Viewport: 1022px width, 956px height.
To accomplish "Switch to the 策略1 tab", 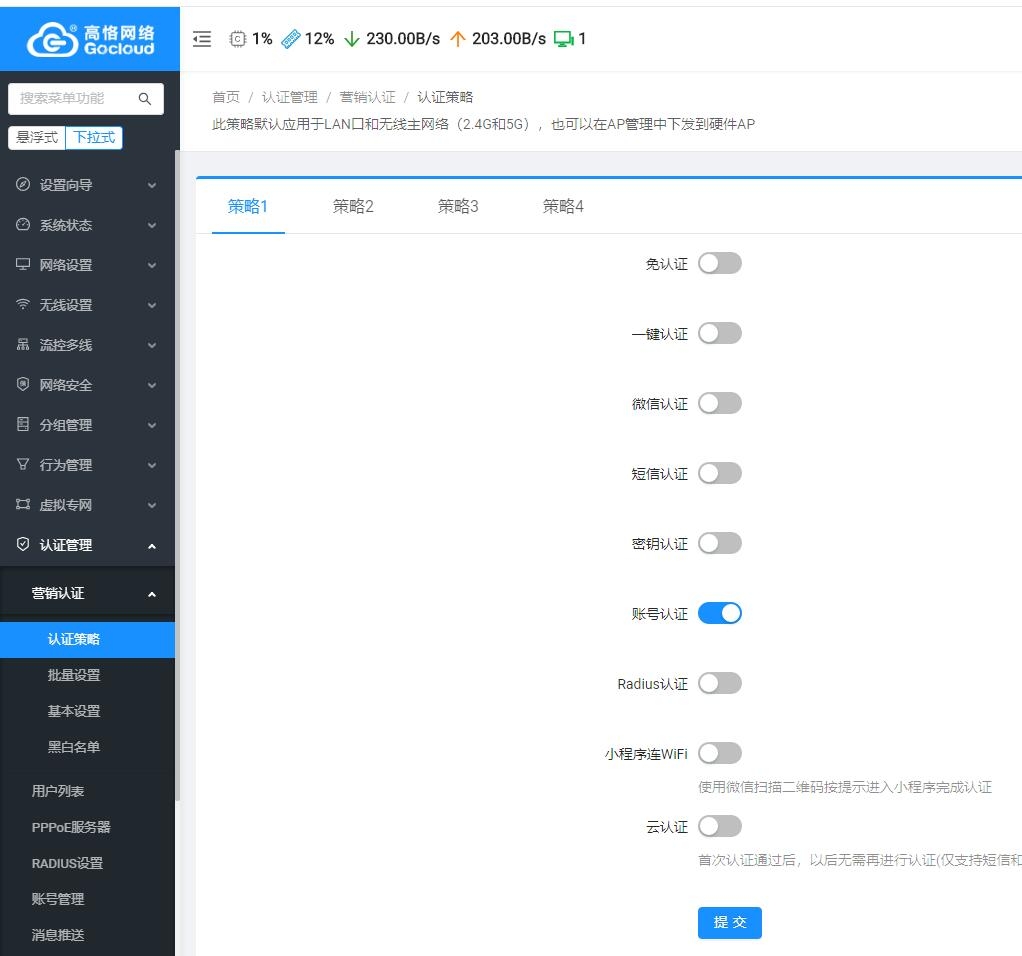I will pos(248,207).
